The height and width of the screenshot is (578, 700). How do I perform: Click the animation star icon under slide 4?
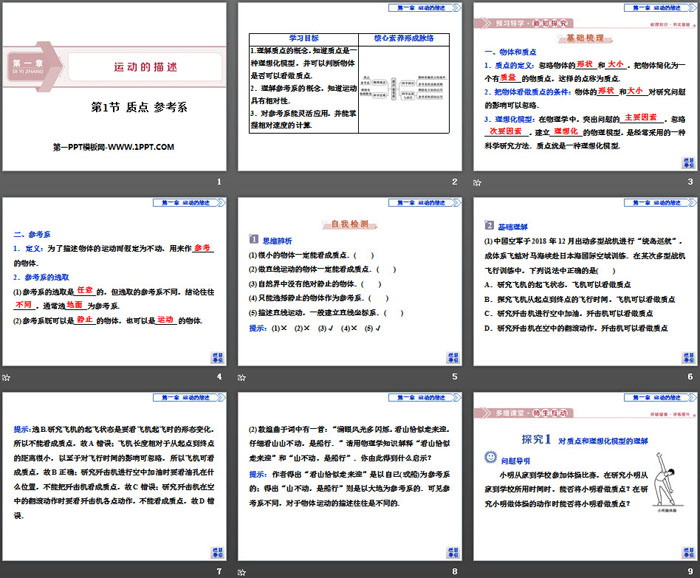pos(6,377)
